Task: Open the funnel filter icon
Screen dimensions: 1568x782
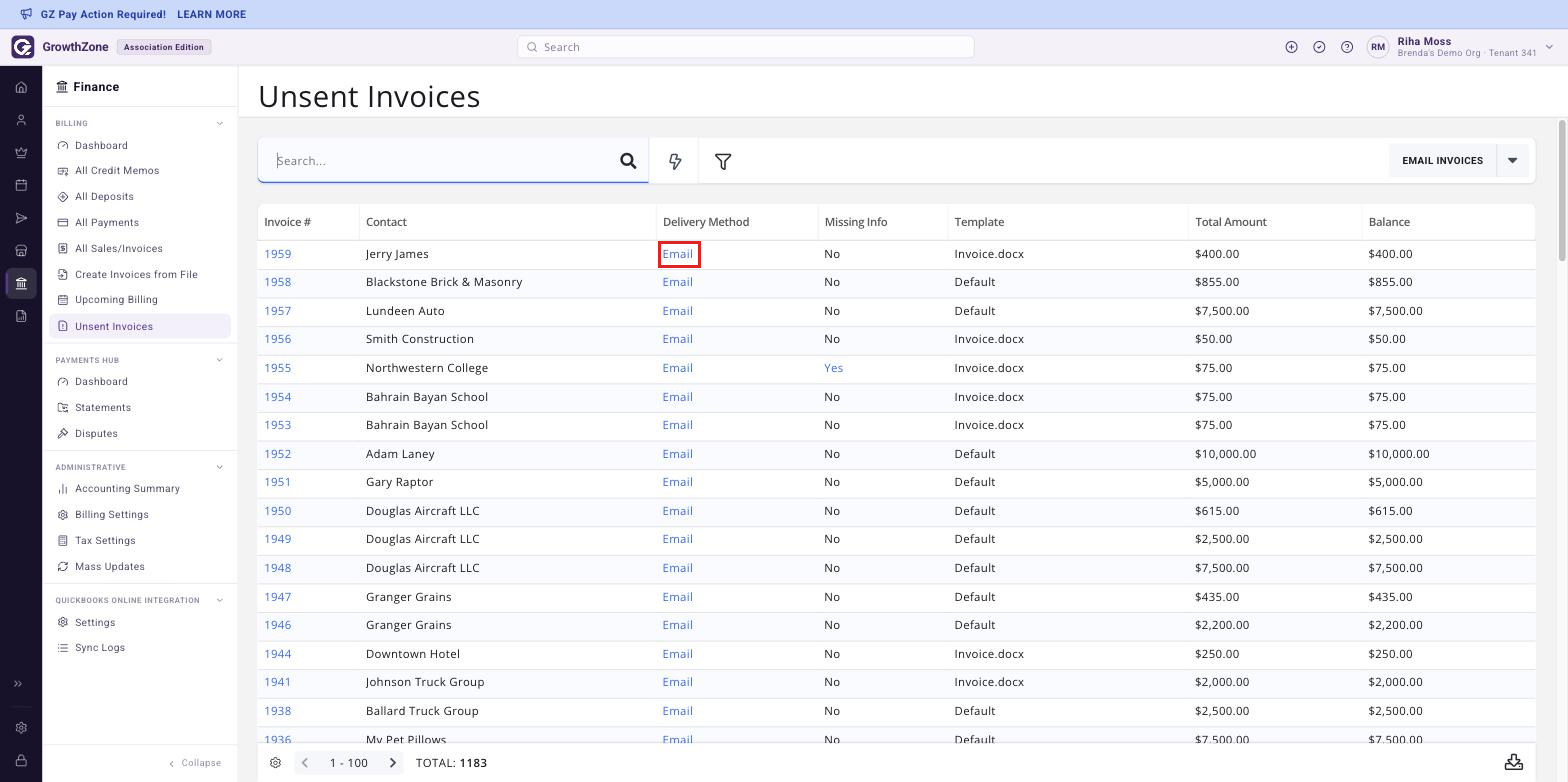Action: pos(723,161)
